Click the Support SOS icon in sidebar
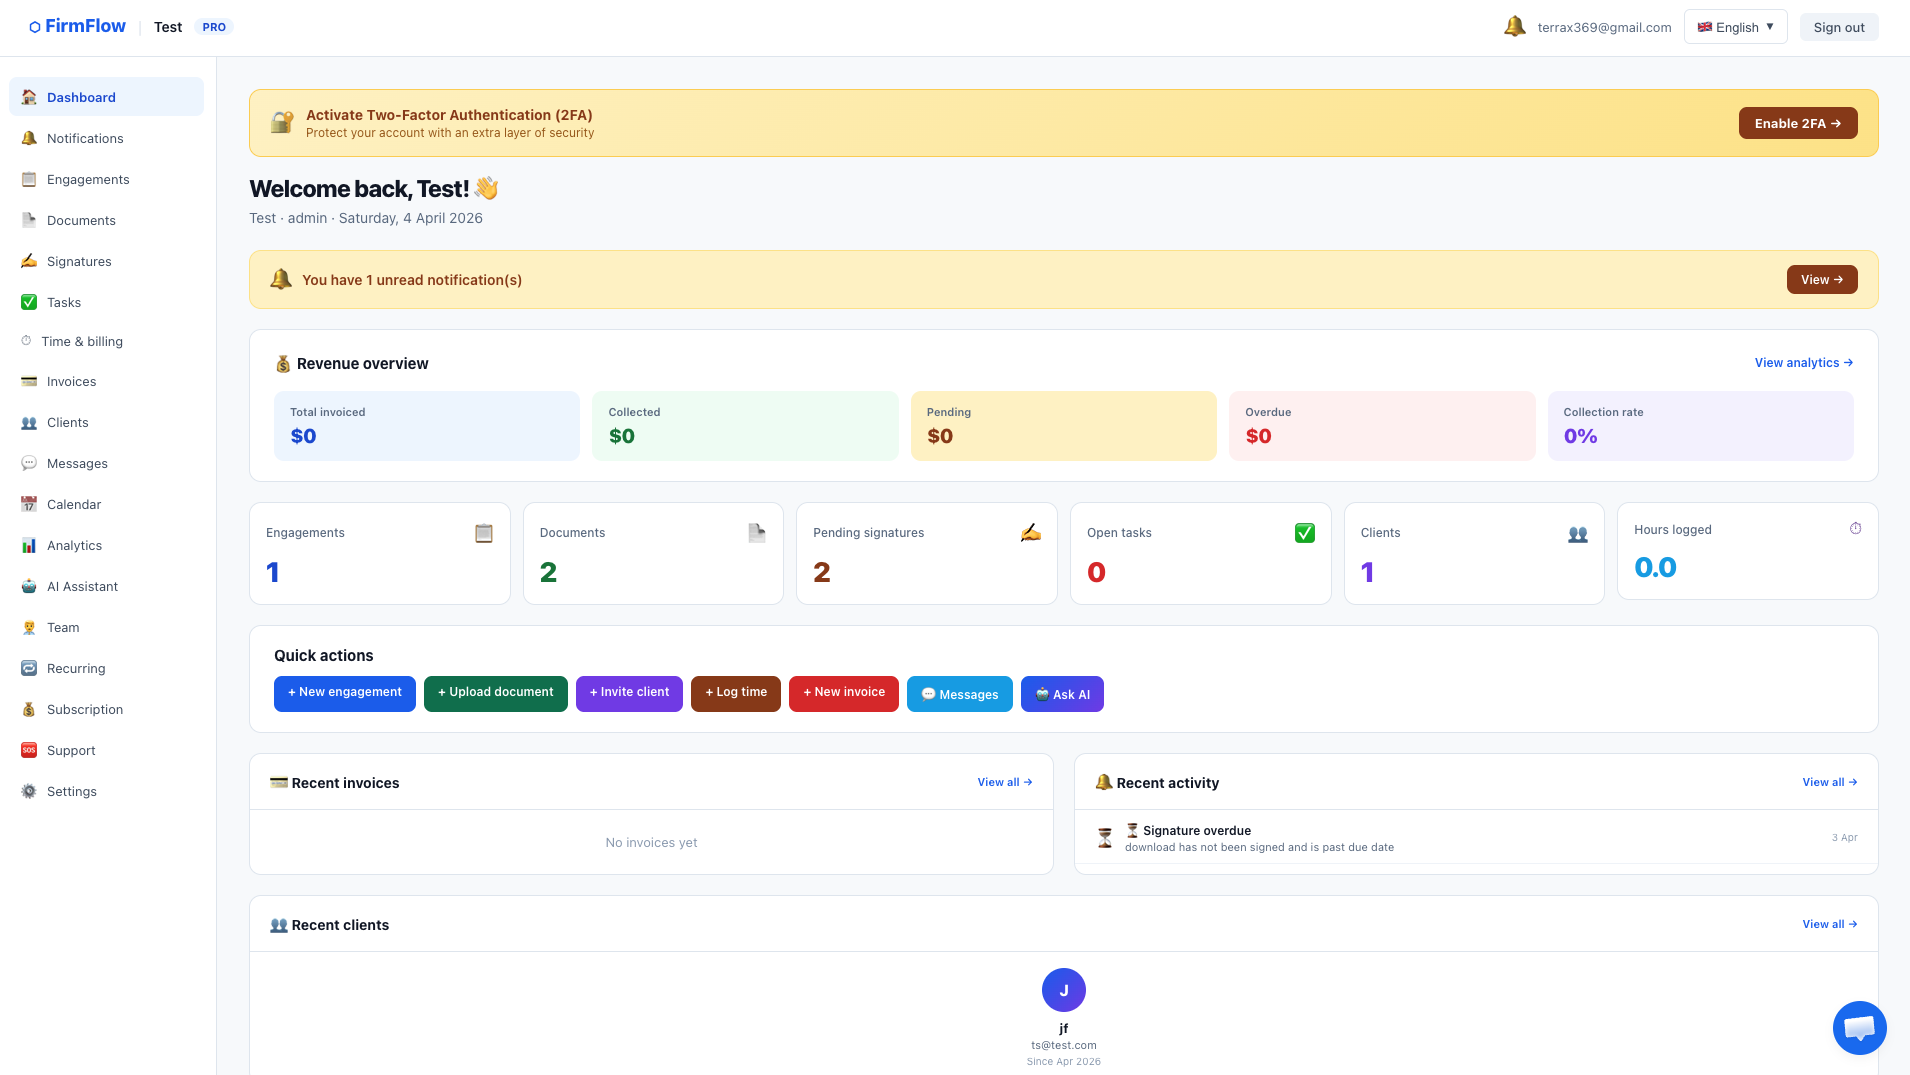This screenshot has width=1910, height=1075. coord(29,750)
